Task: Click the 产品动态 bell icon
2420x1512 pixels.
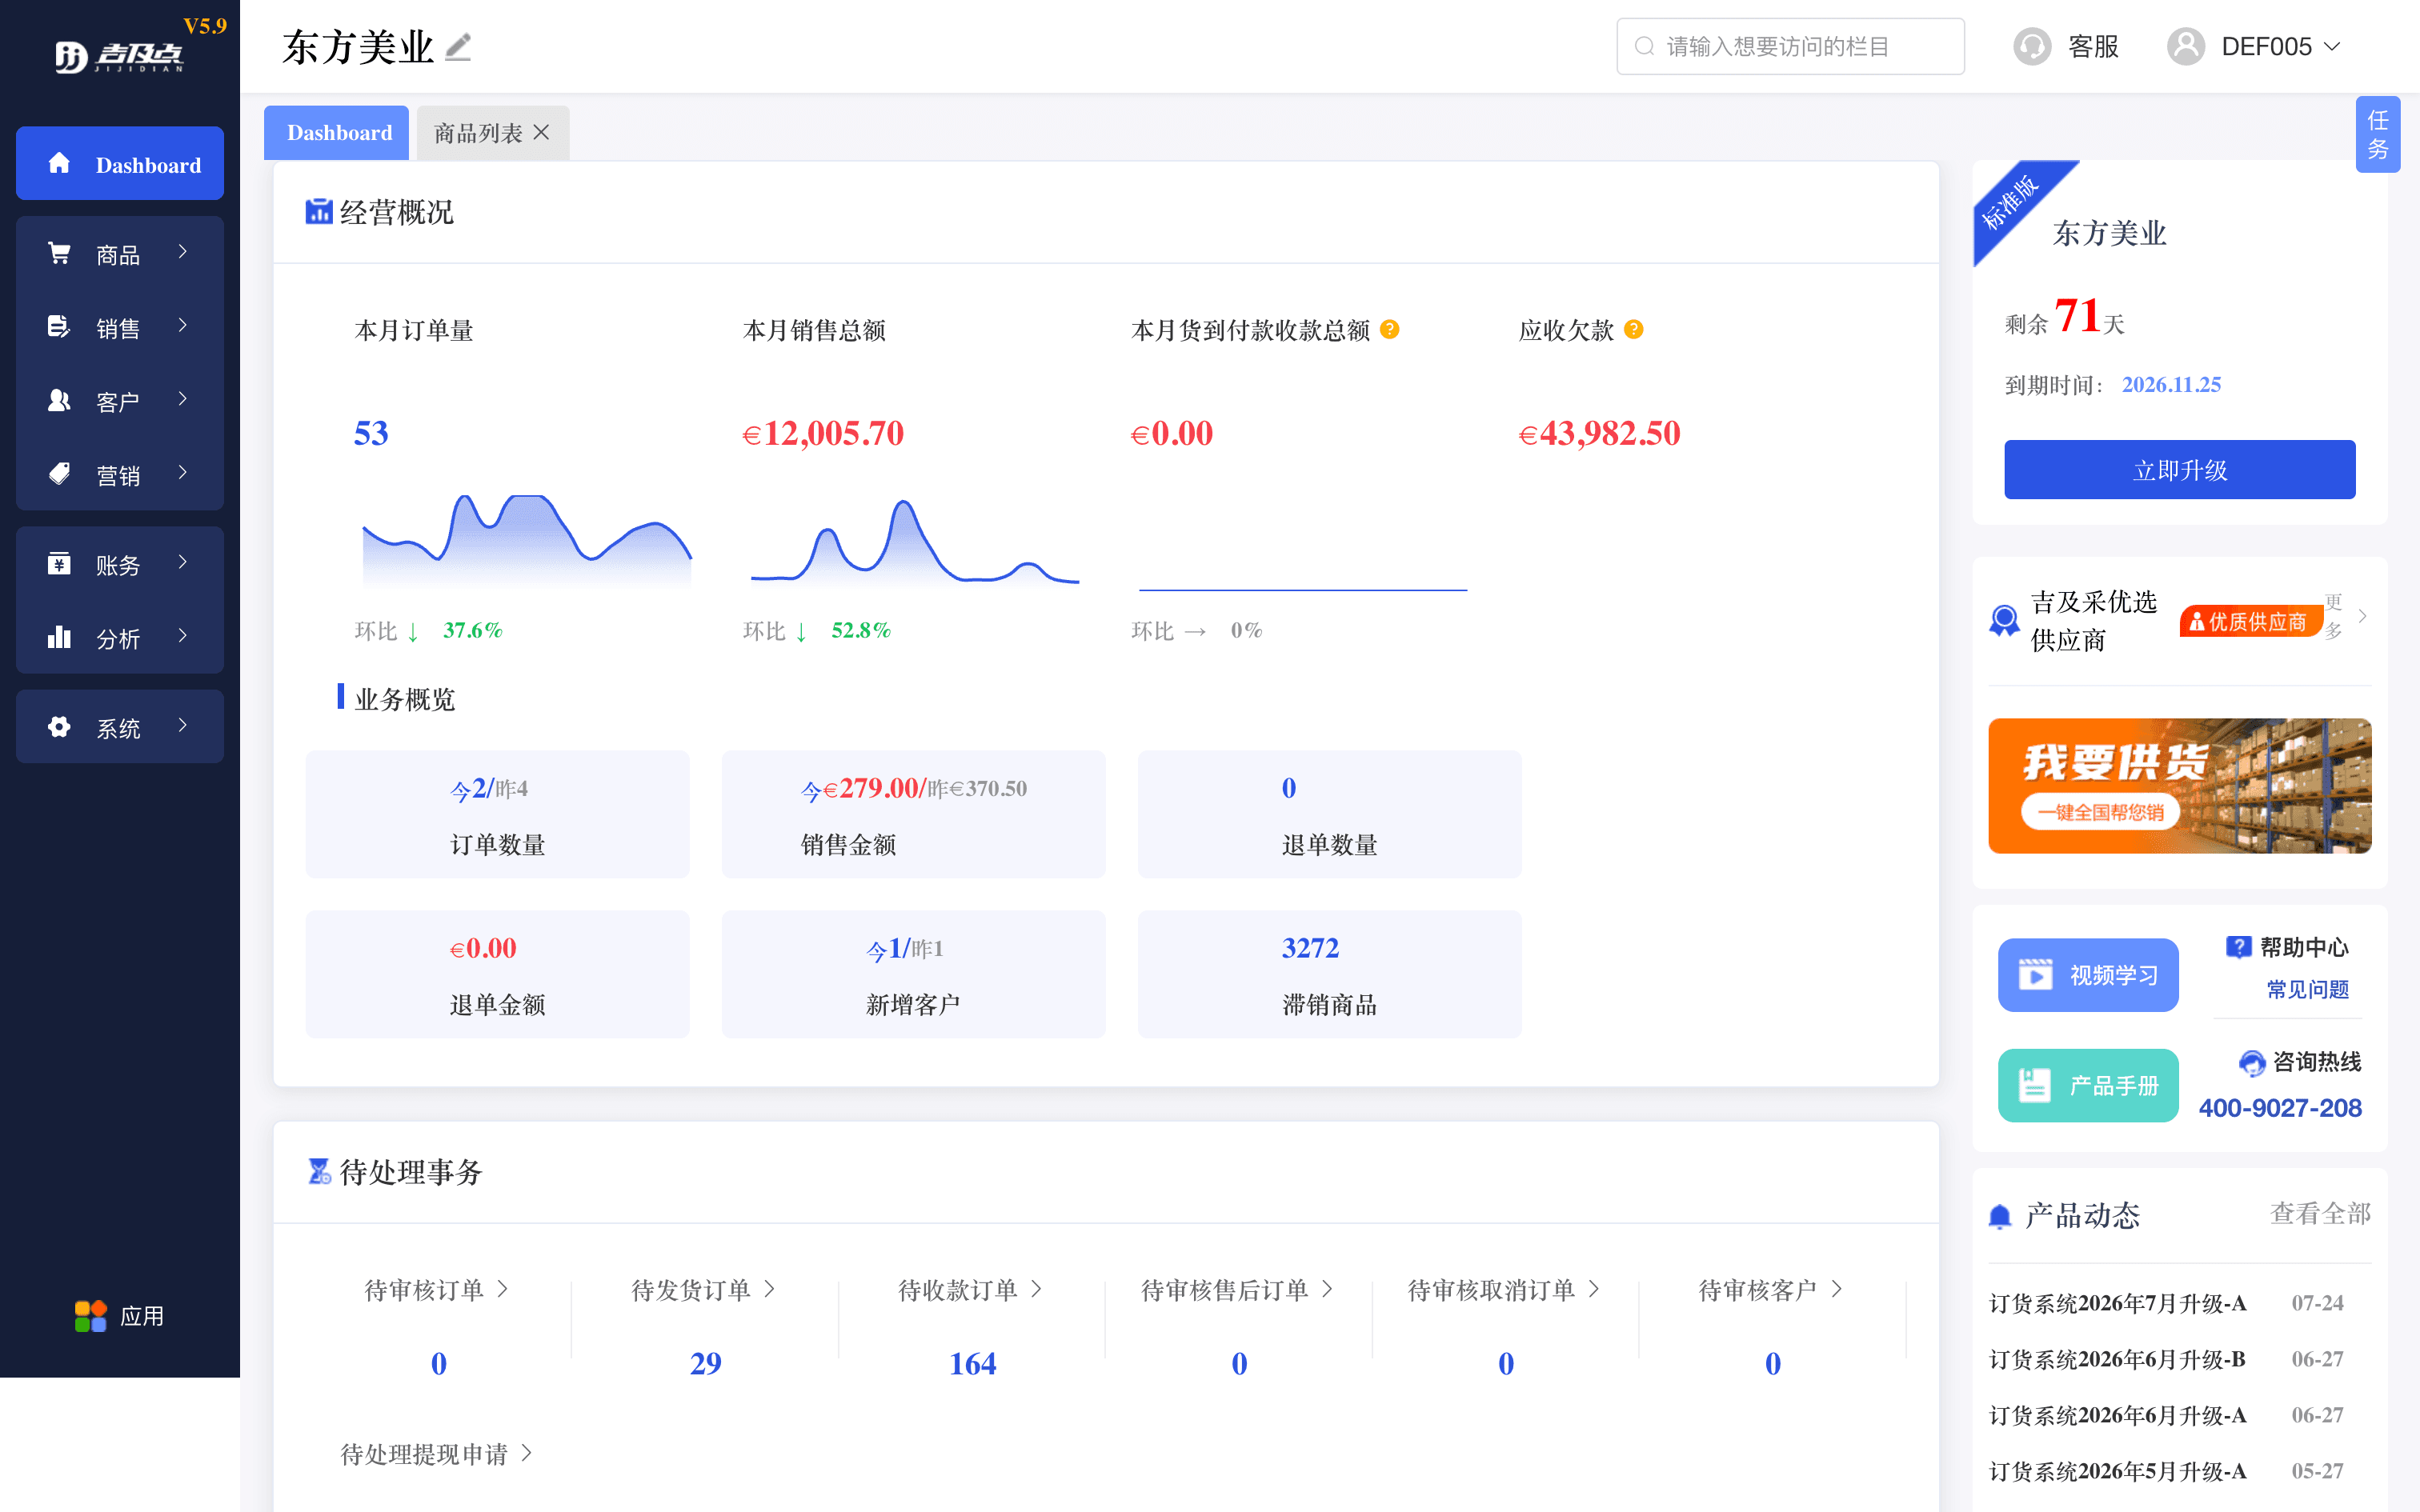Action: [2000, 1216]
